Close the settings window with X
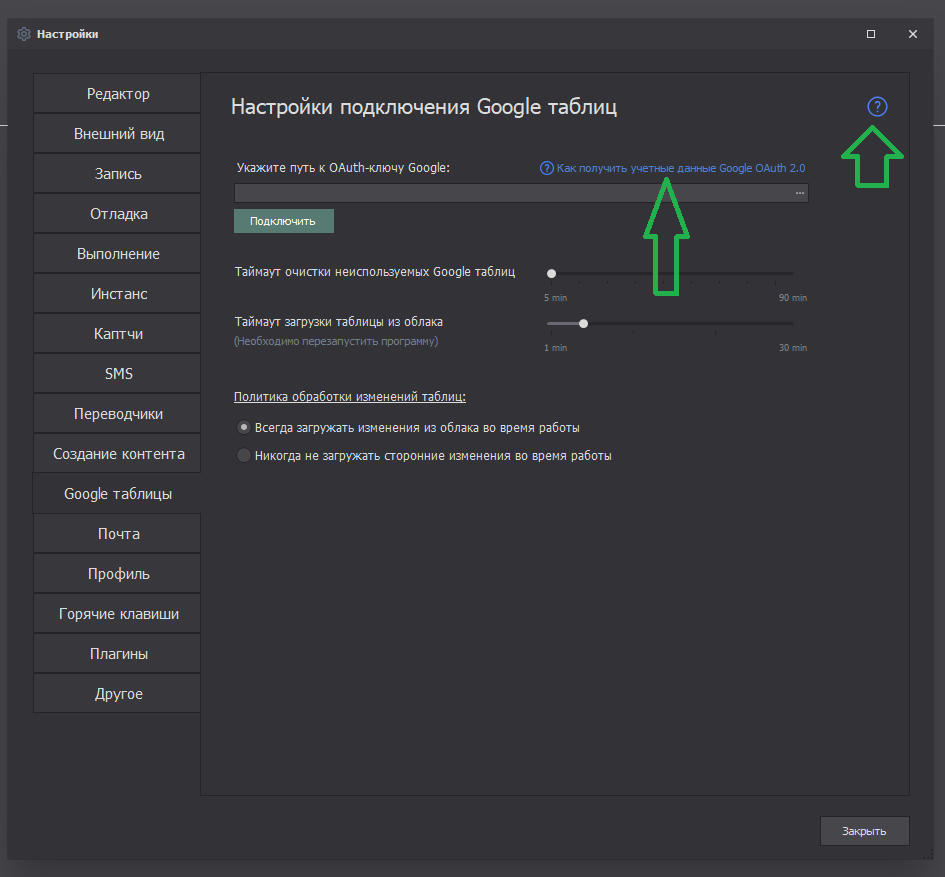The height and width of the screenshot is (877, 945). [912, 34]
